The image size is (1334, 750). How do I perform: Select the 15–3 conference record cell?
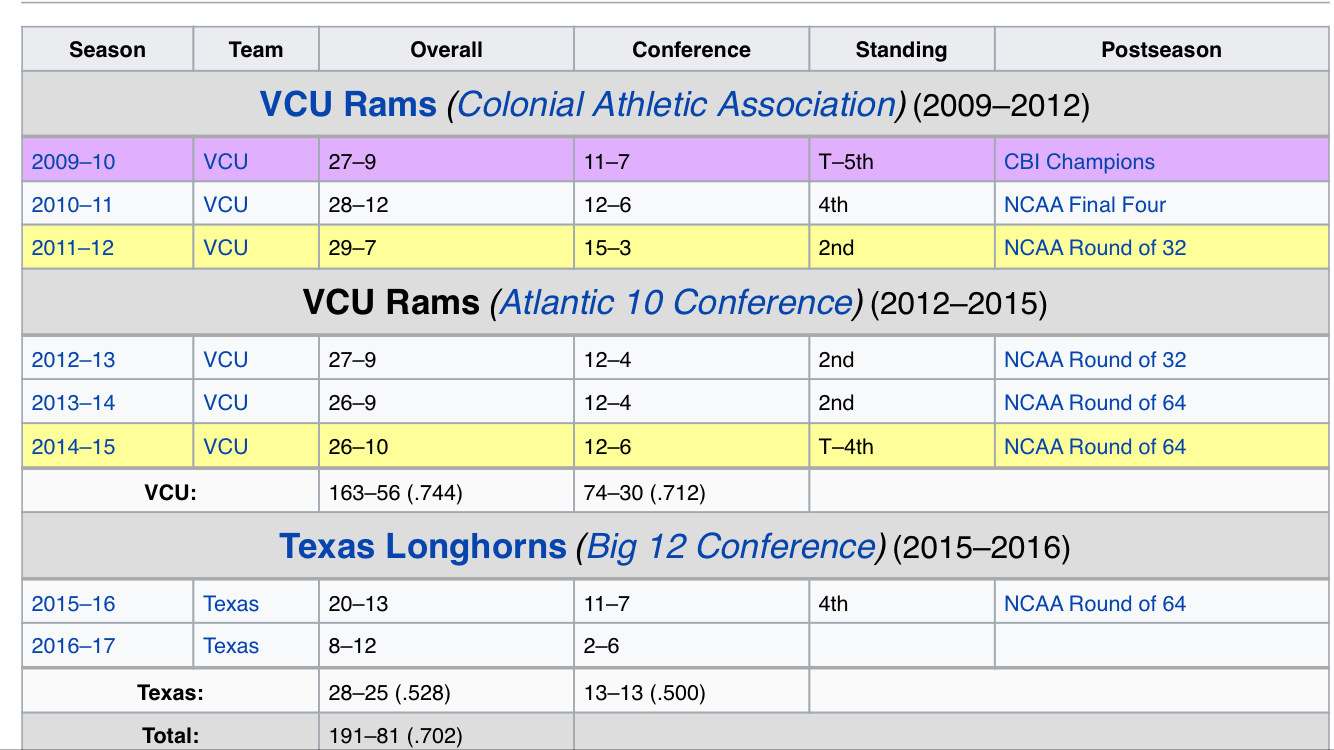coord(692,248)
